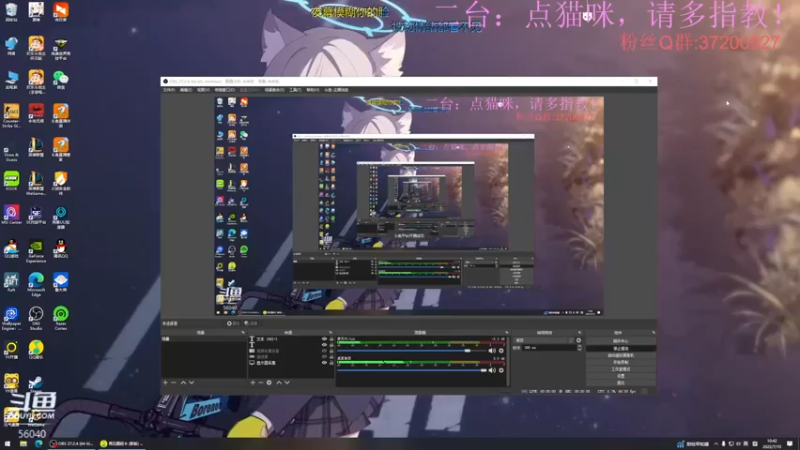
Task: Open Raft game desktop shortcut
Action: [x=11, y=282]
